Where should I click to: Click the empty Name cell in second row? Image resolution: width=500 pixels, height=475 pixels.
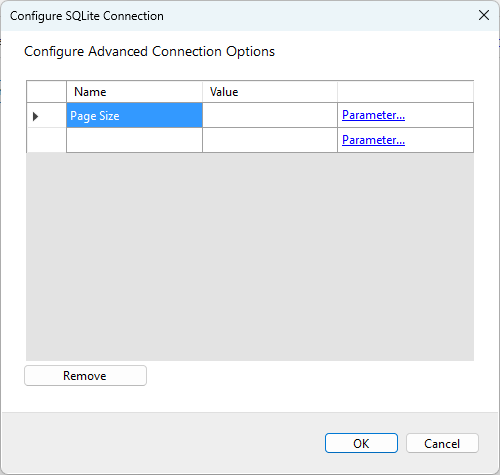click(134, 140)
